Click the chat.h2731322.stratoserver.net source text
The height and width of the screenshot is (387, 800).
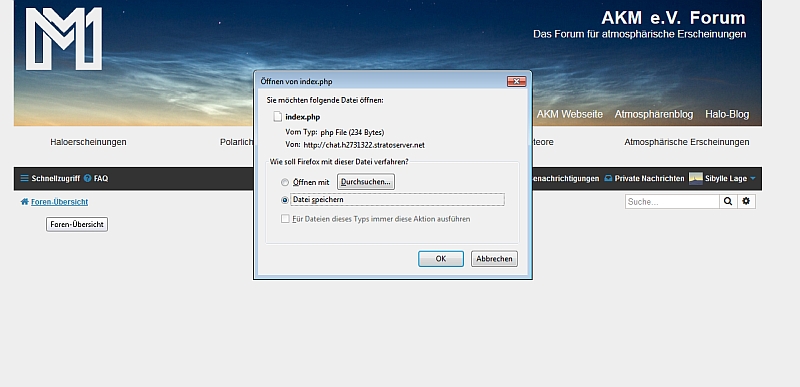point(364,145)
